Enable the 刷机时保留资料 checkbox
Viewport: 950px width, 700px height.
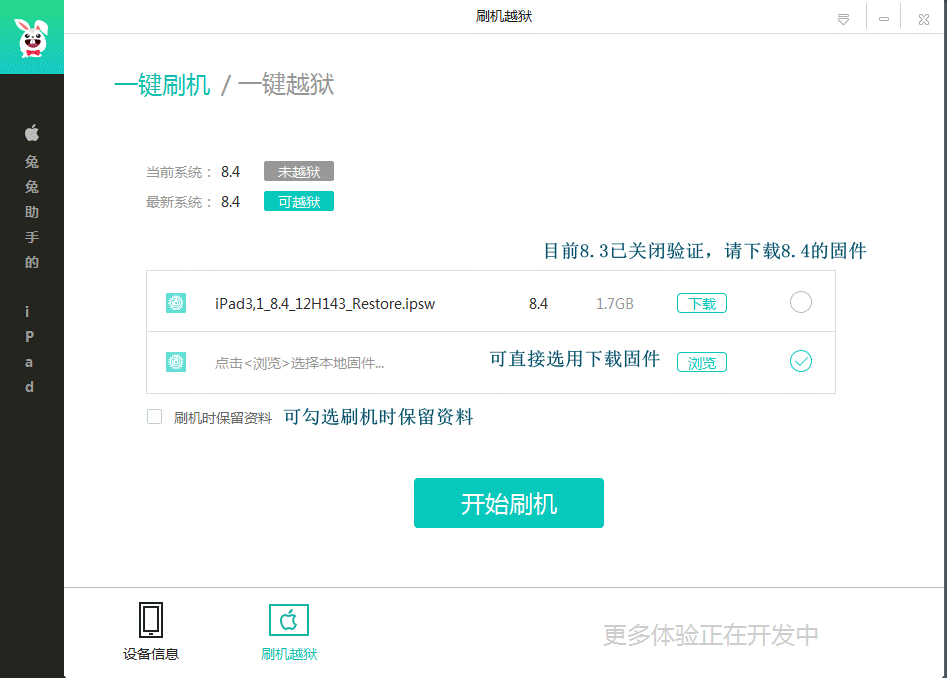[154, 416]
